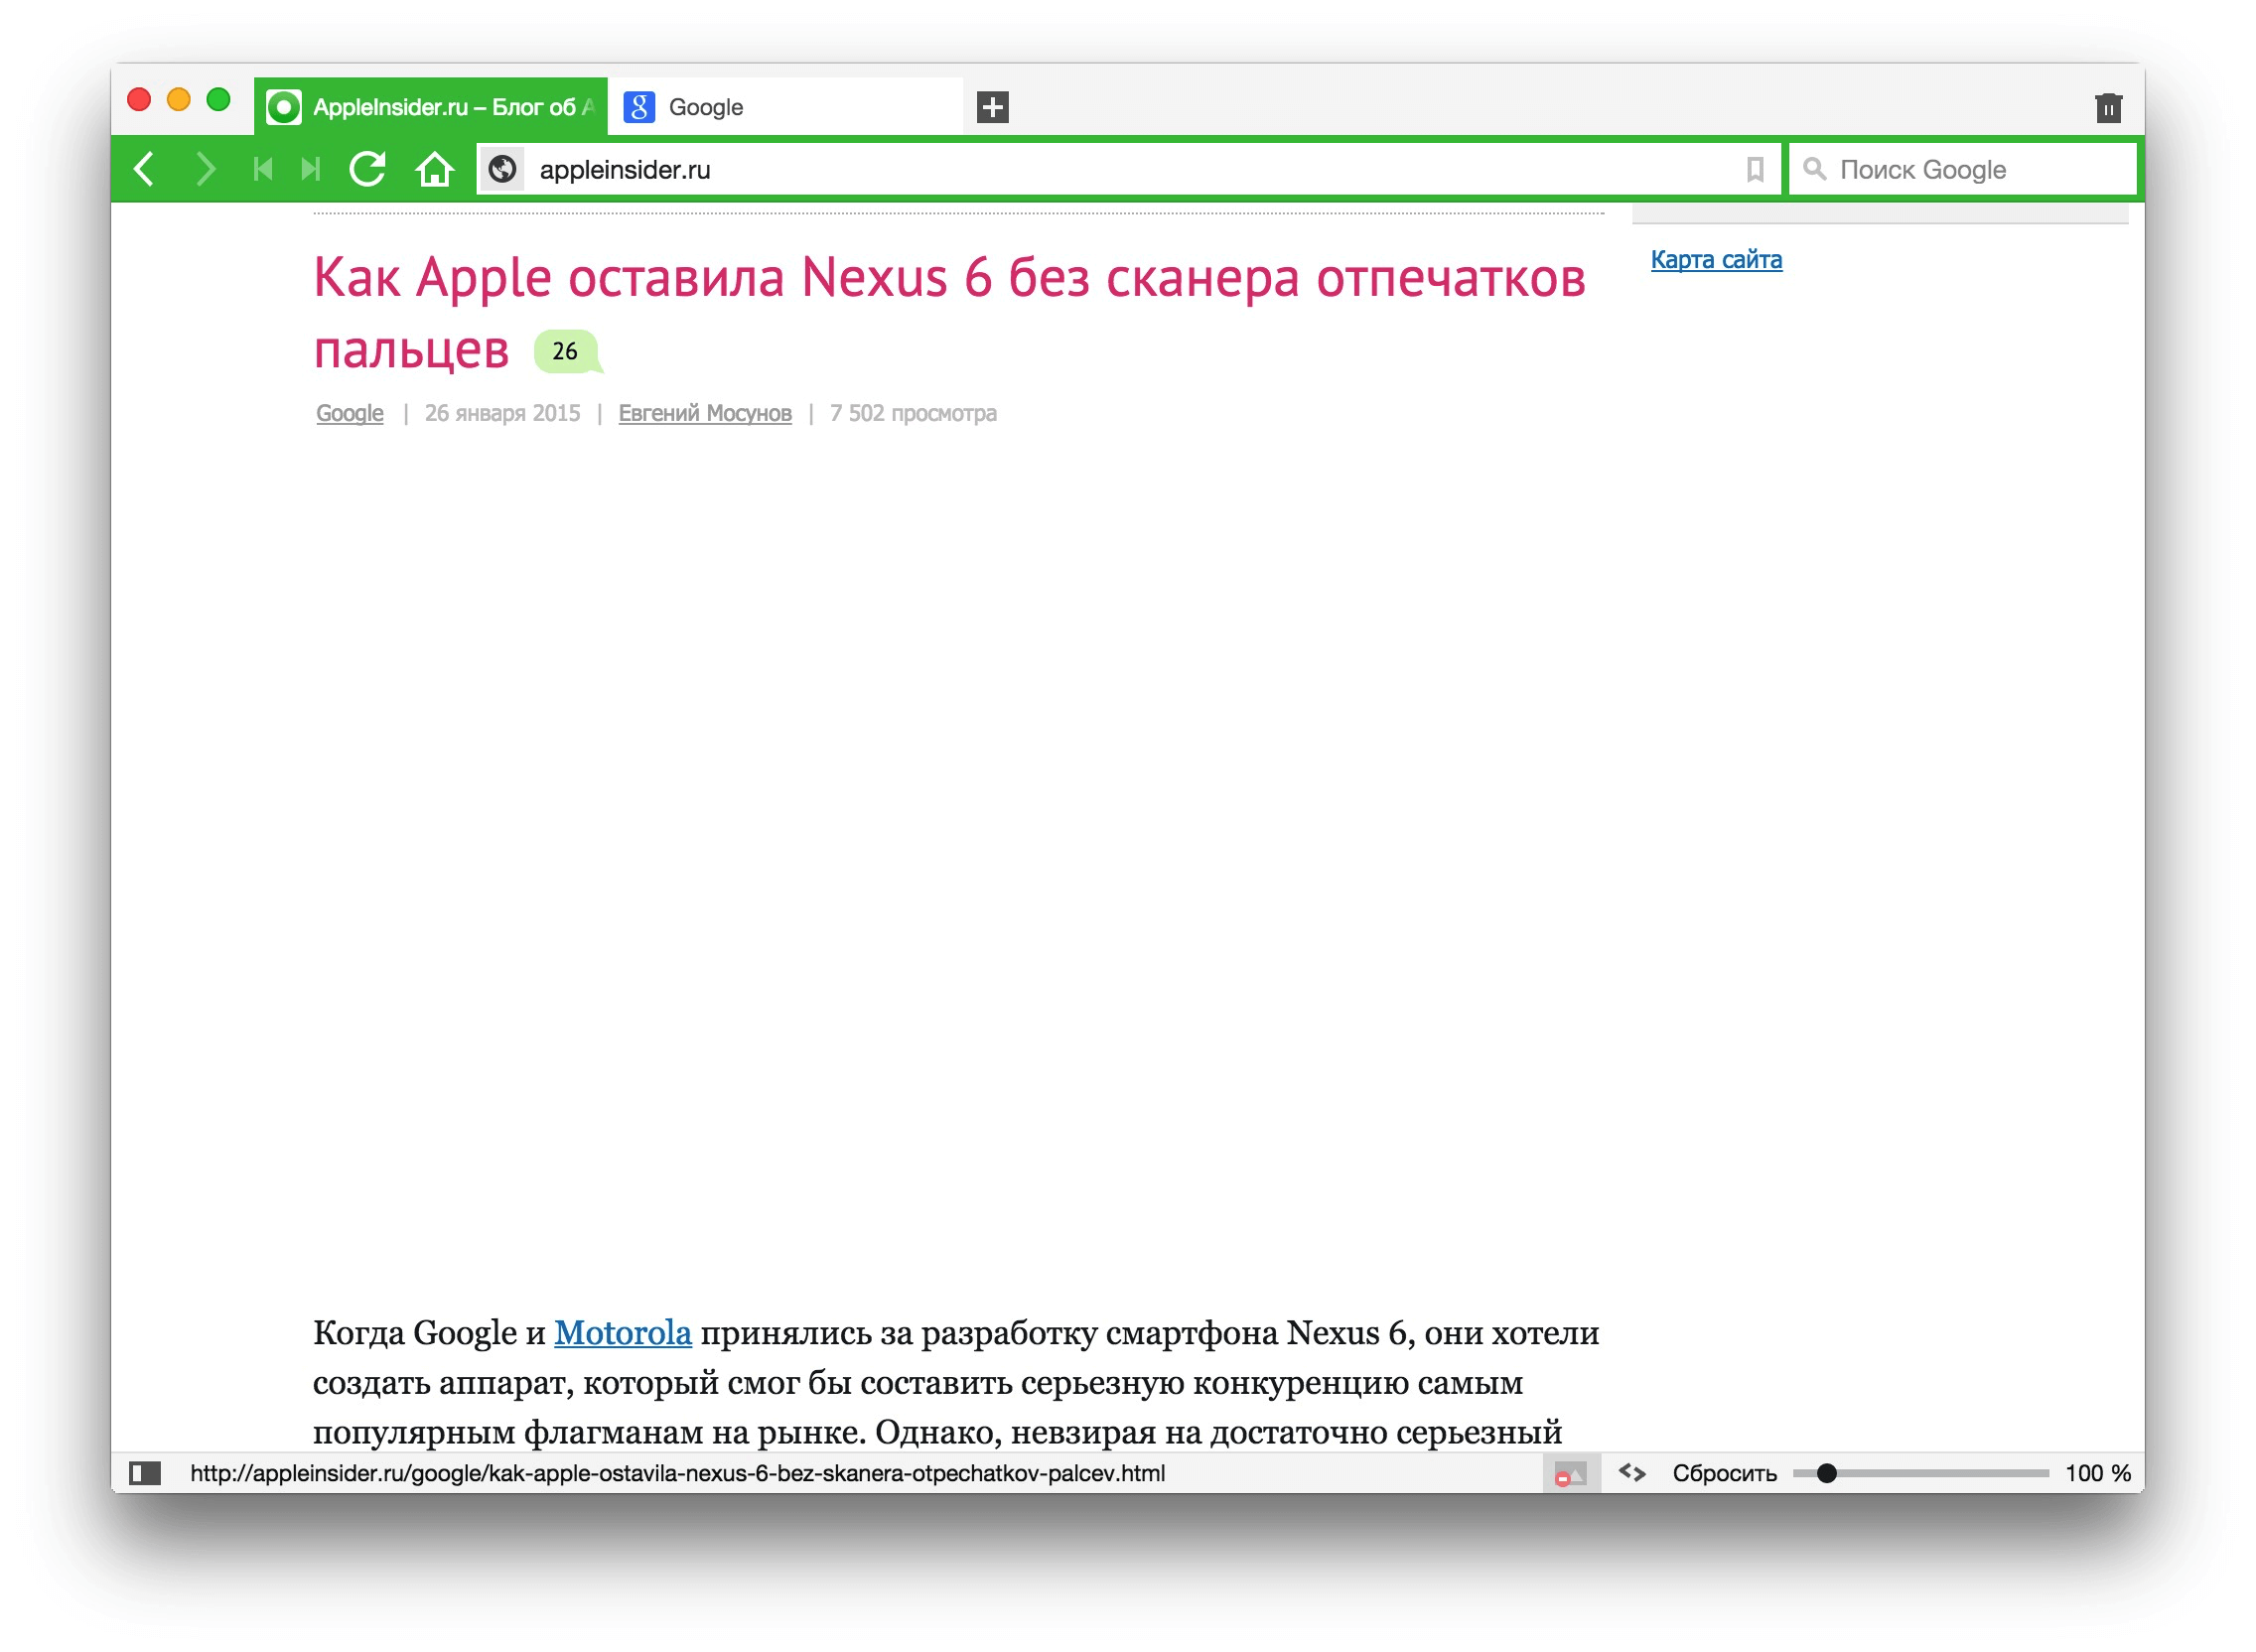Fast forward to the next page
This screenshot has height=1652, width=2256.
pos(311,169)
